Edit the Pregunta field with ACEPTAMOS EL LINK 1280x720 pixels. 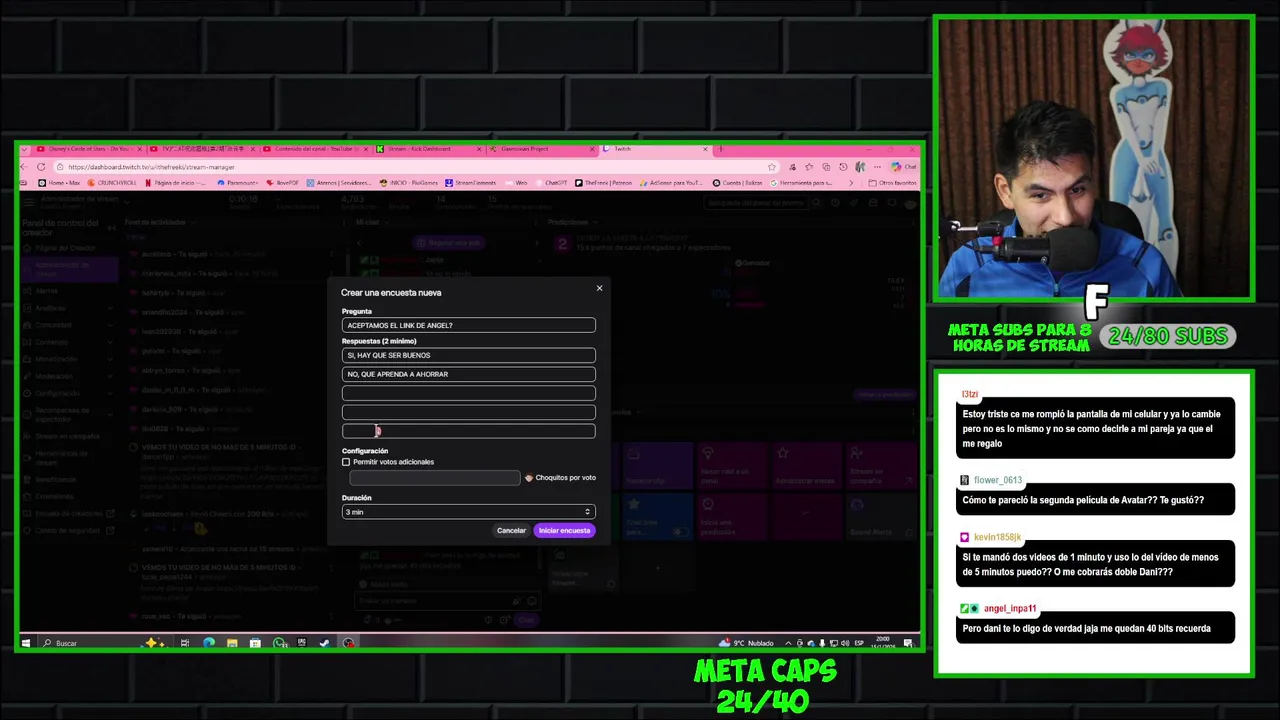pos(468,325)
